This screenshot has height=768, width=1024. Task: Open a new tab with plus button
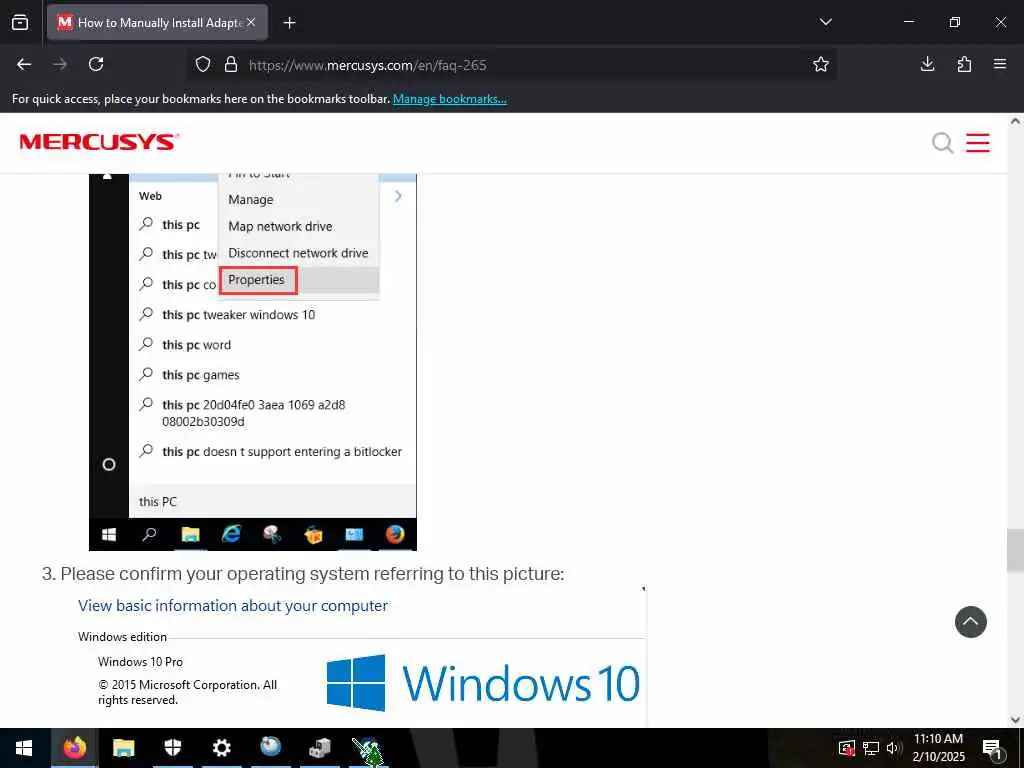coord(289,23)
